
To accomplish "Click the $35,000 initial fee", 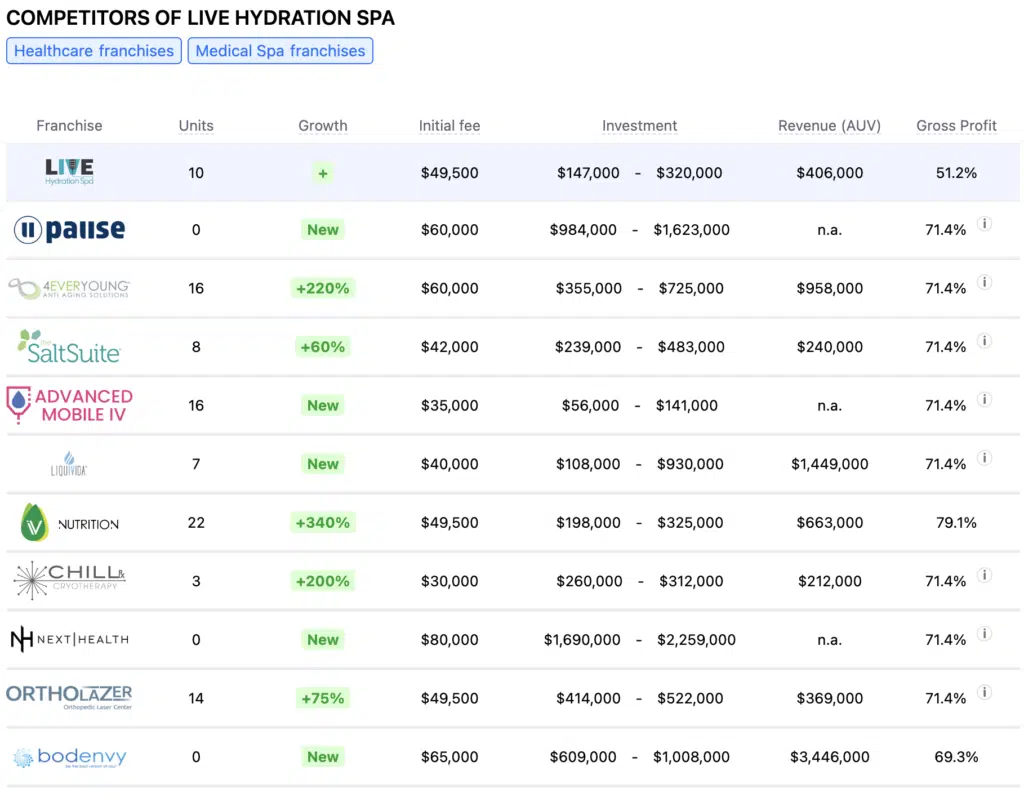I will coord(449,406).
